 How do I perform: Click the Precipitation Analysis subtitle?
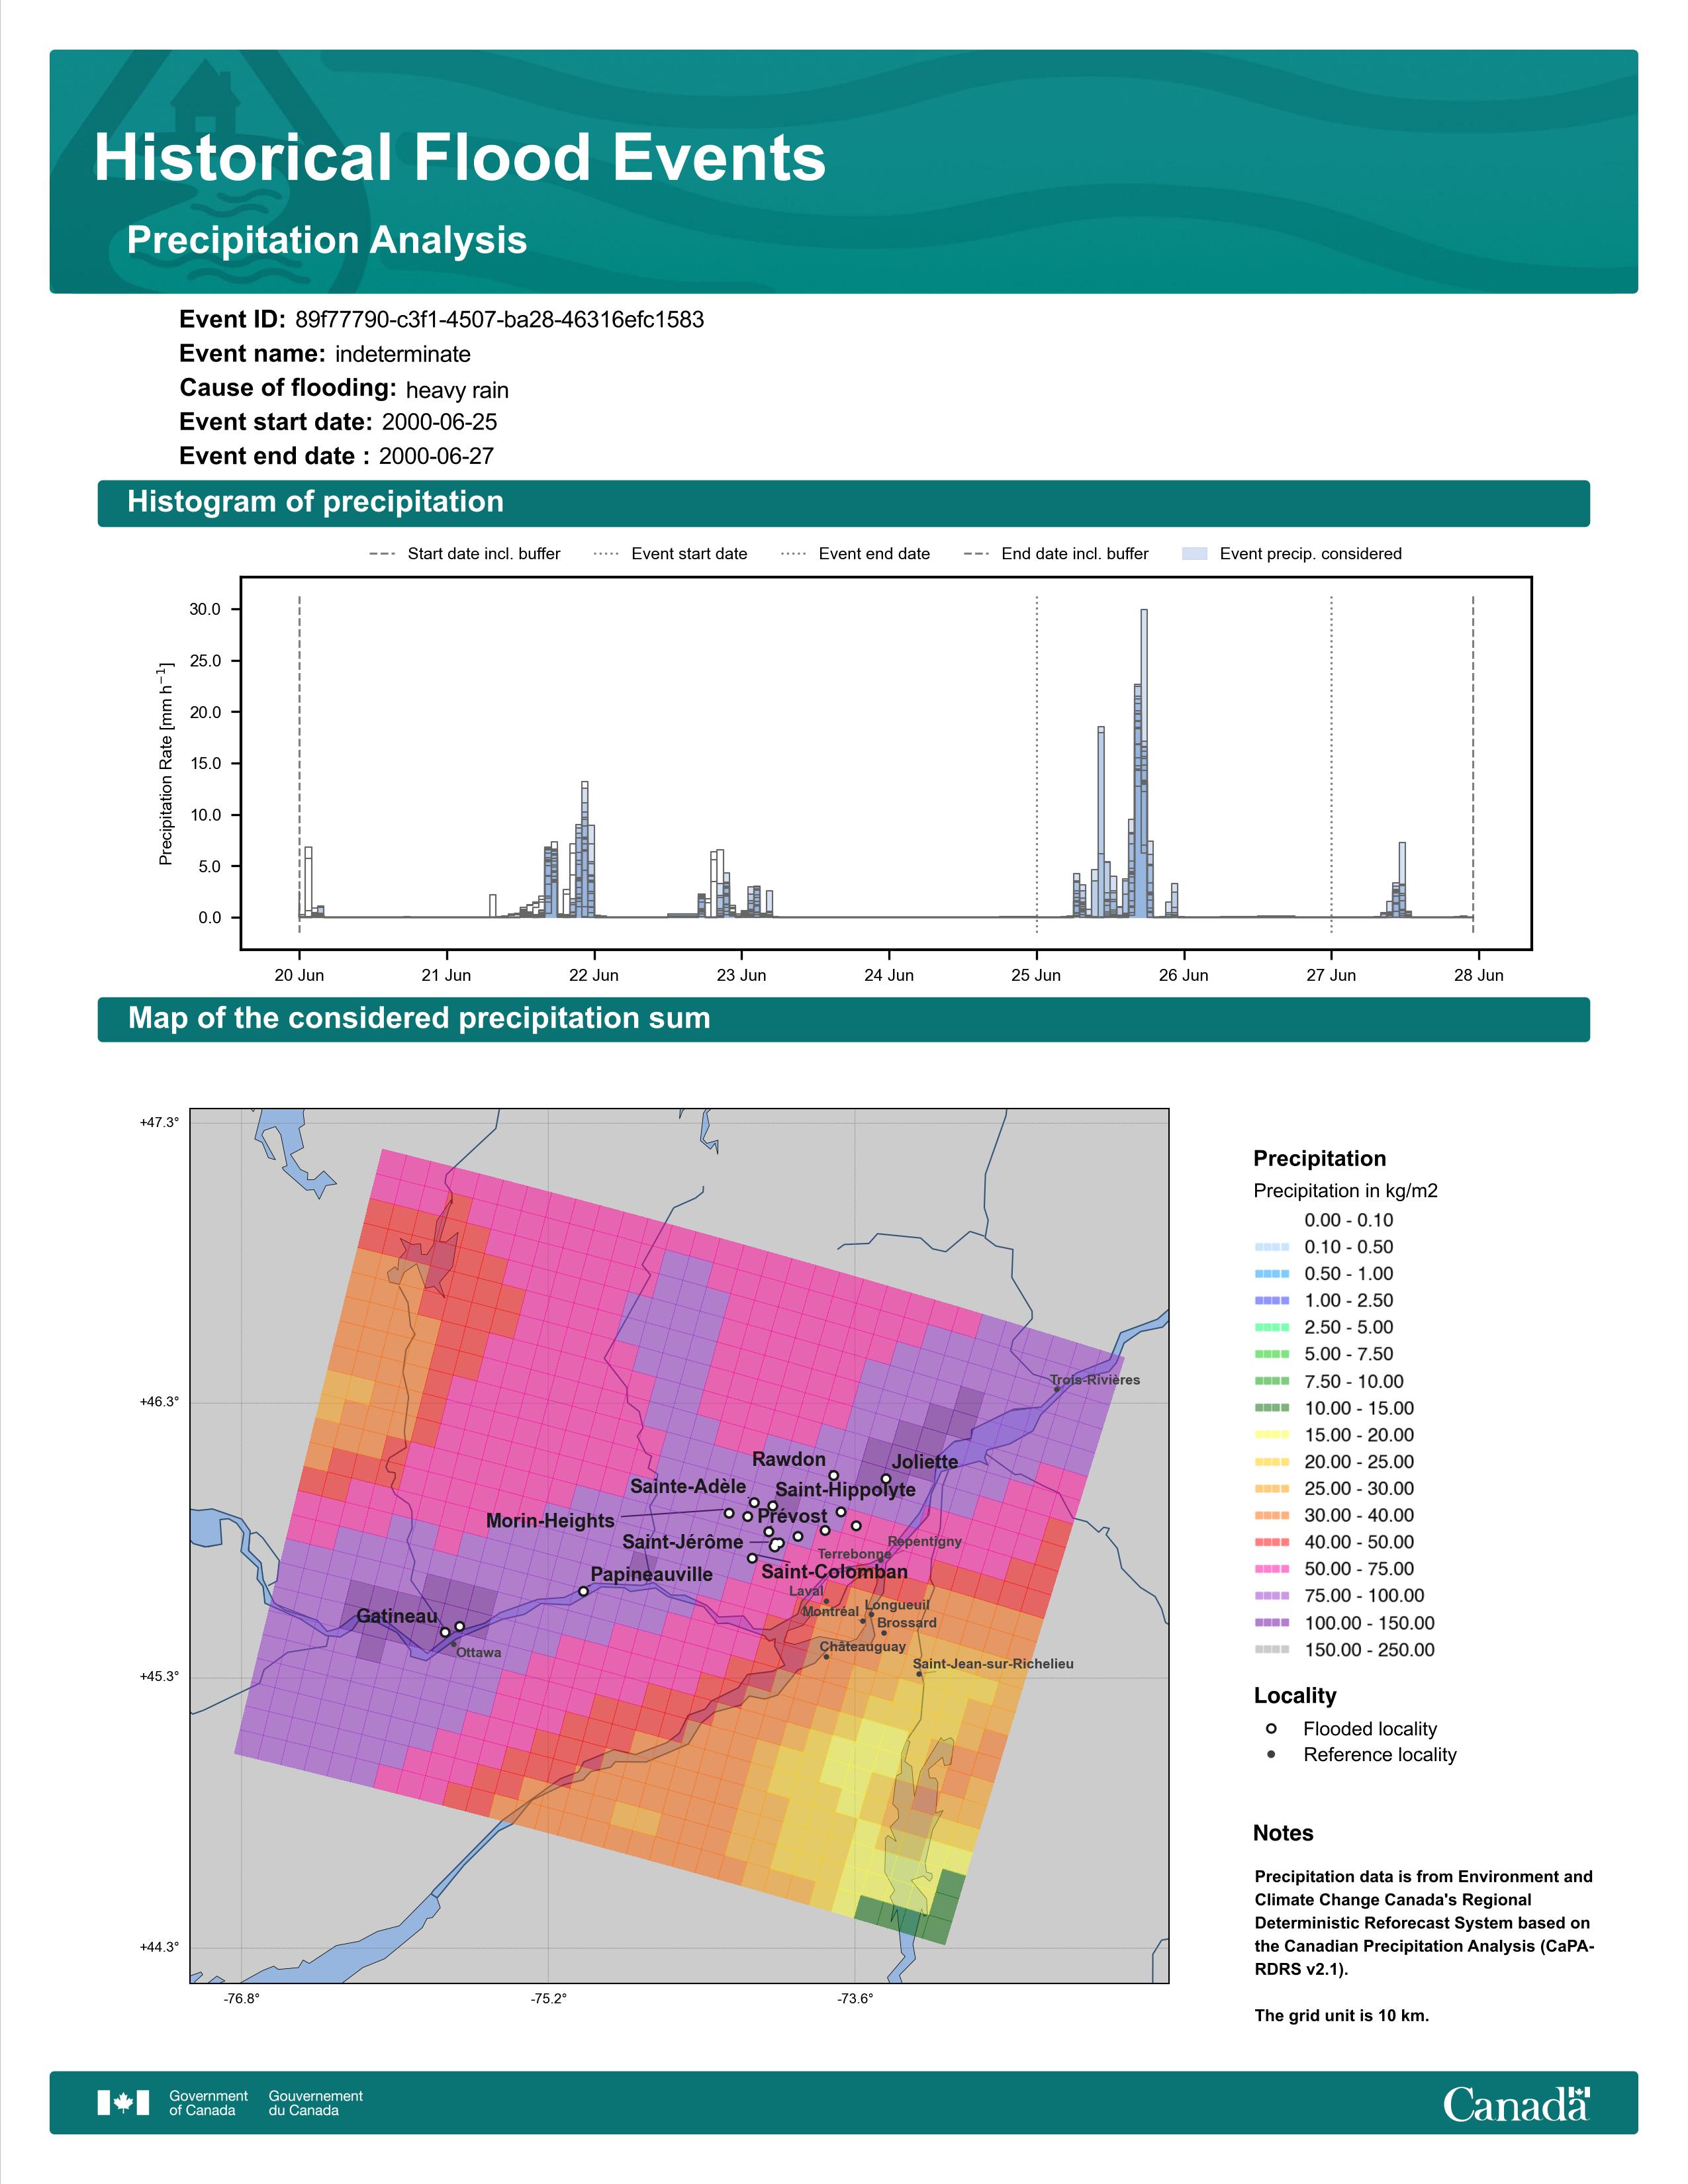[x=327, y=241]
